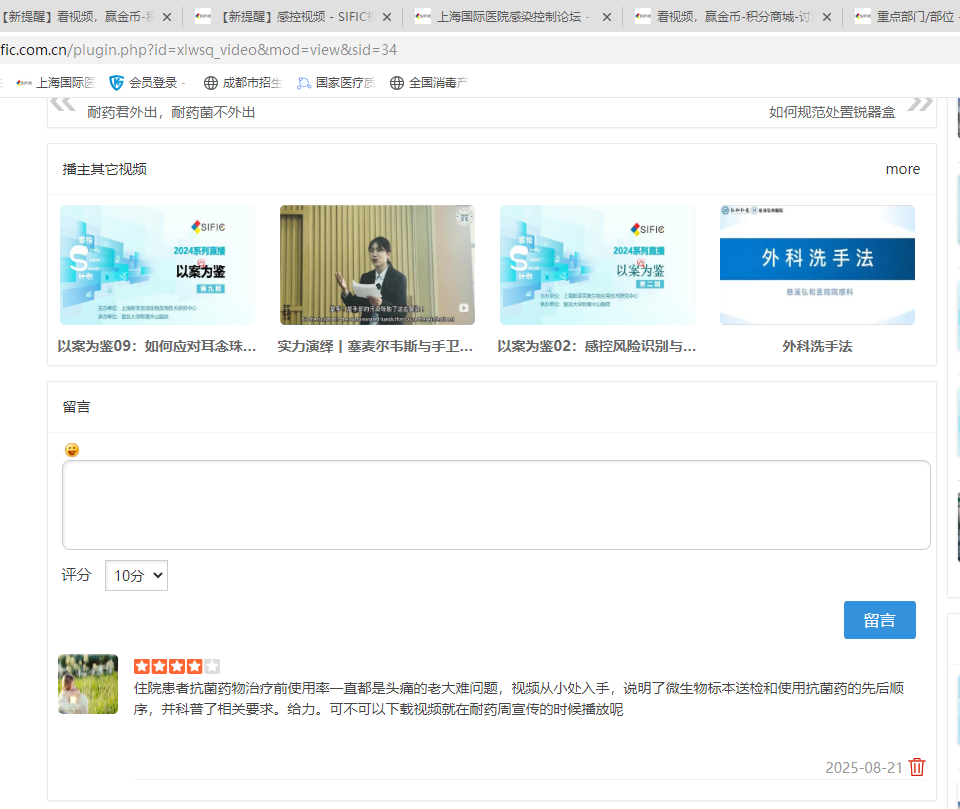Open the more link for 播主其它视频
The height and width of the screenshot is (809, 960).
pyautogui.click(x=902, y=169)
